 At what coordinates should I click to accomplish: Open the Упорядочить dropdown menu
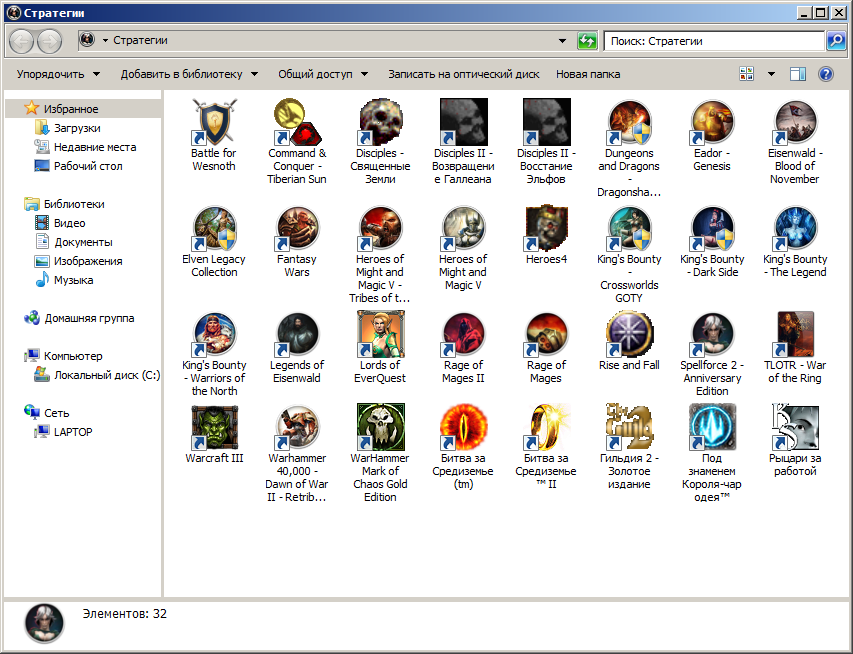click(58, 74)
